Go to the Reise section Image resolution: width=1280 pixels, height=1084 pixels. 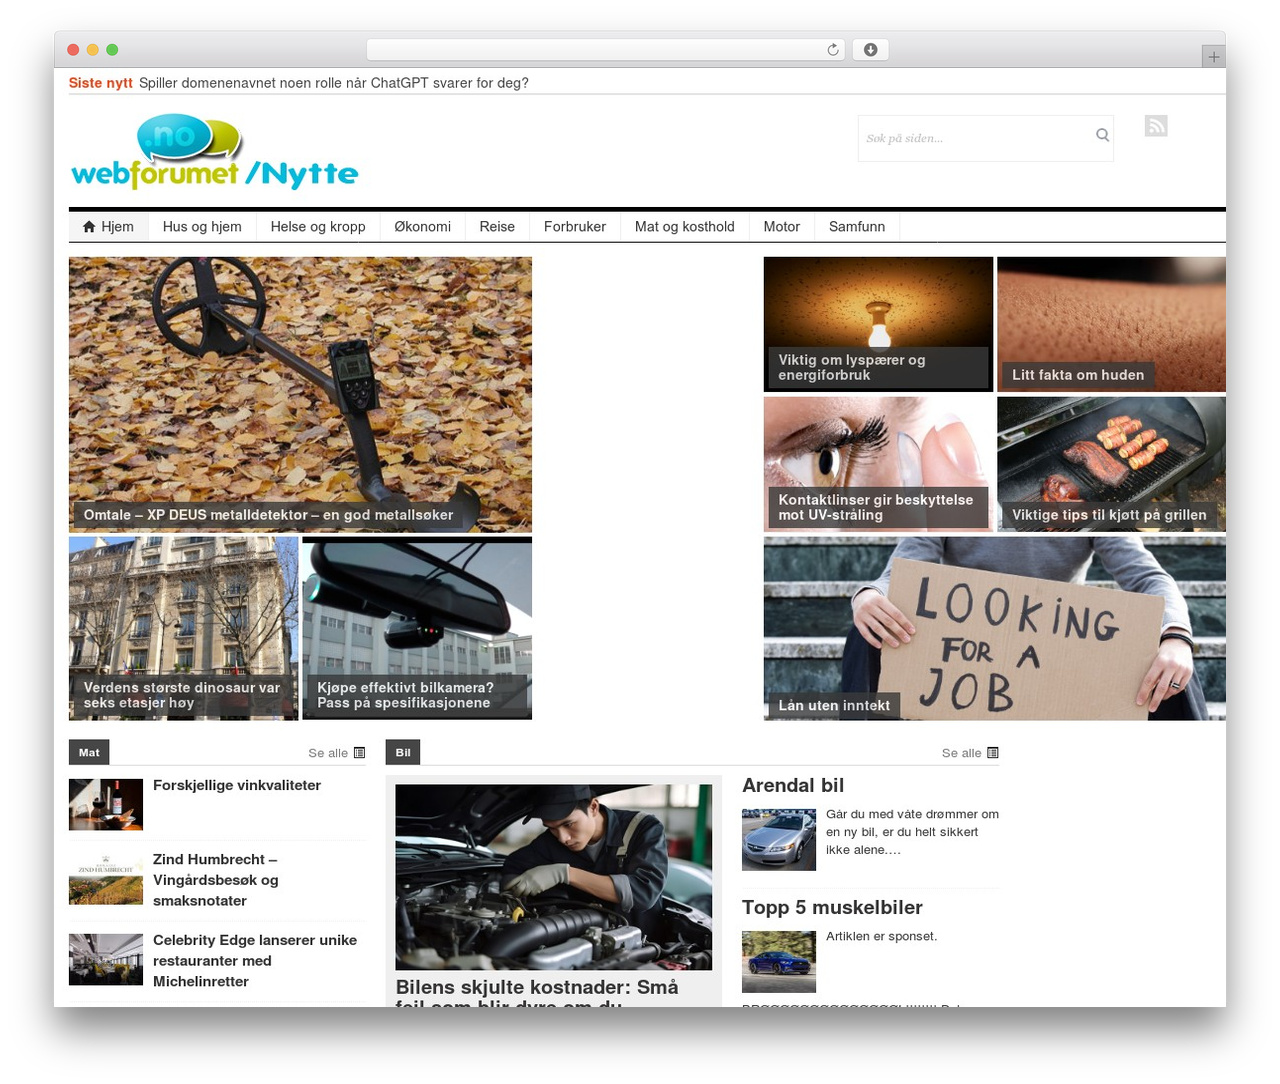pyautogui.click(x=497, y=227)
